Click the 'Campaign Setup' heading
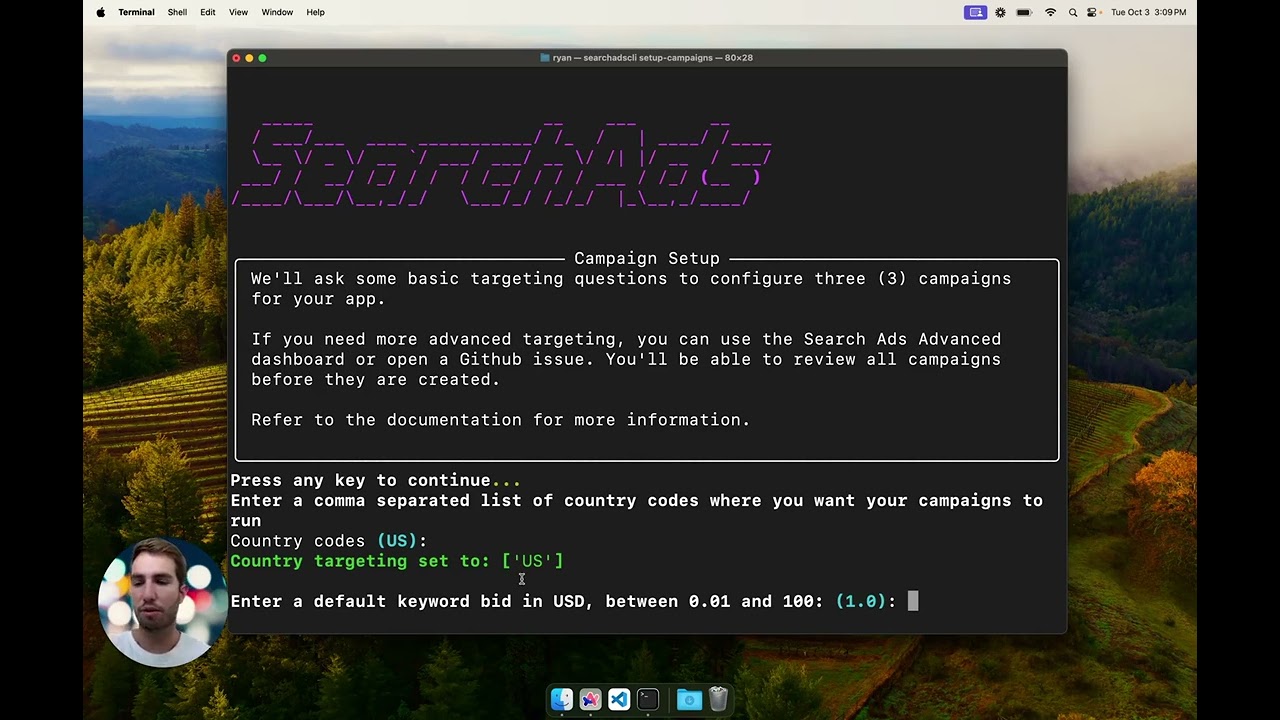Image resolution: width=1280 pixels, height=720 pixels. point(647,258)
